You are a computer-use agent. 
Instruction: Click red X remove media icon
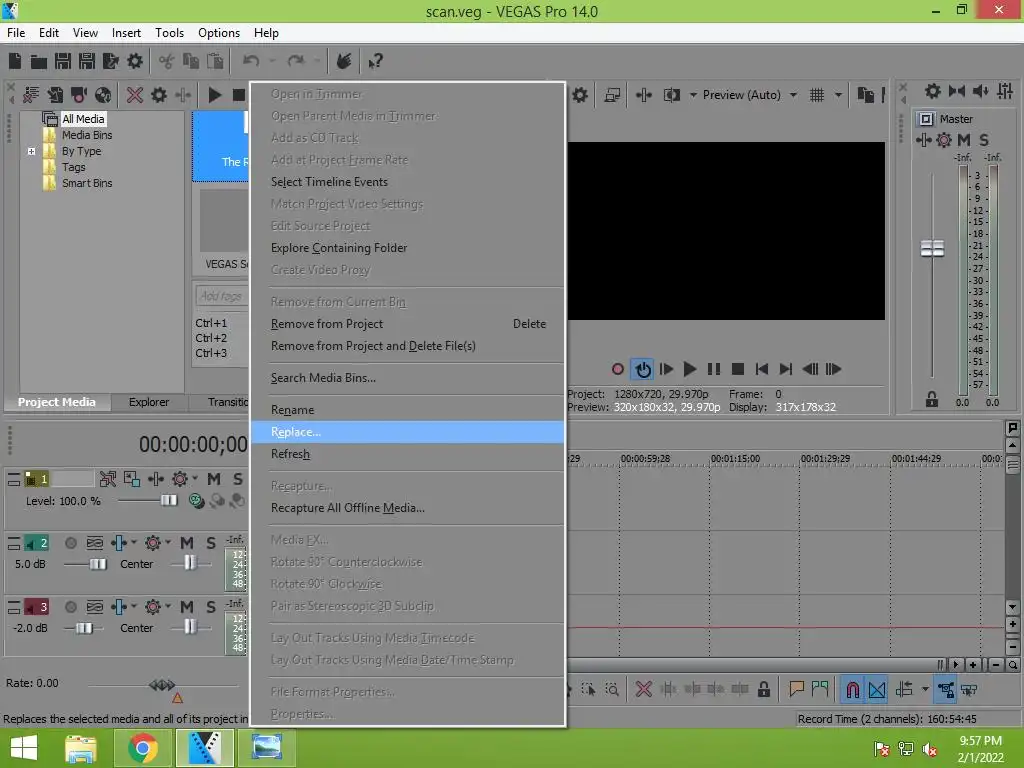point(135,95)
